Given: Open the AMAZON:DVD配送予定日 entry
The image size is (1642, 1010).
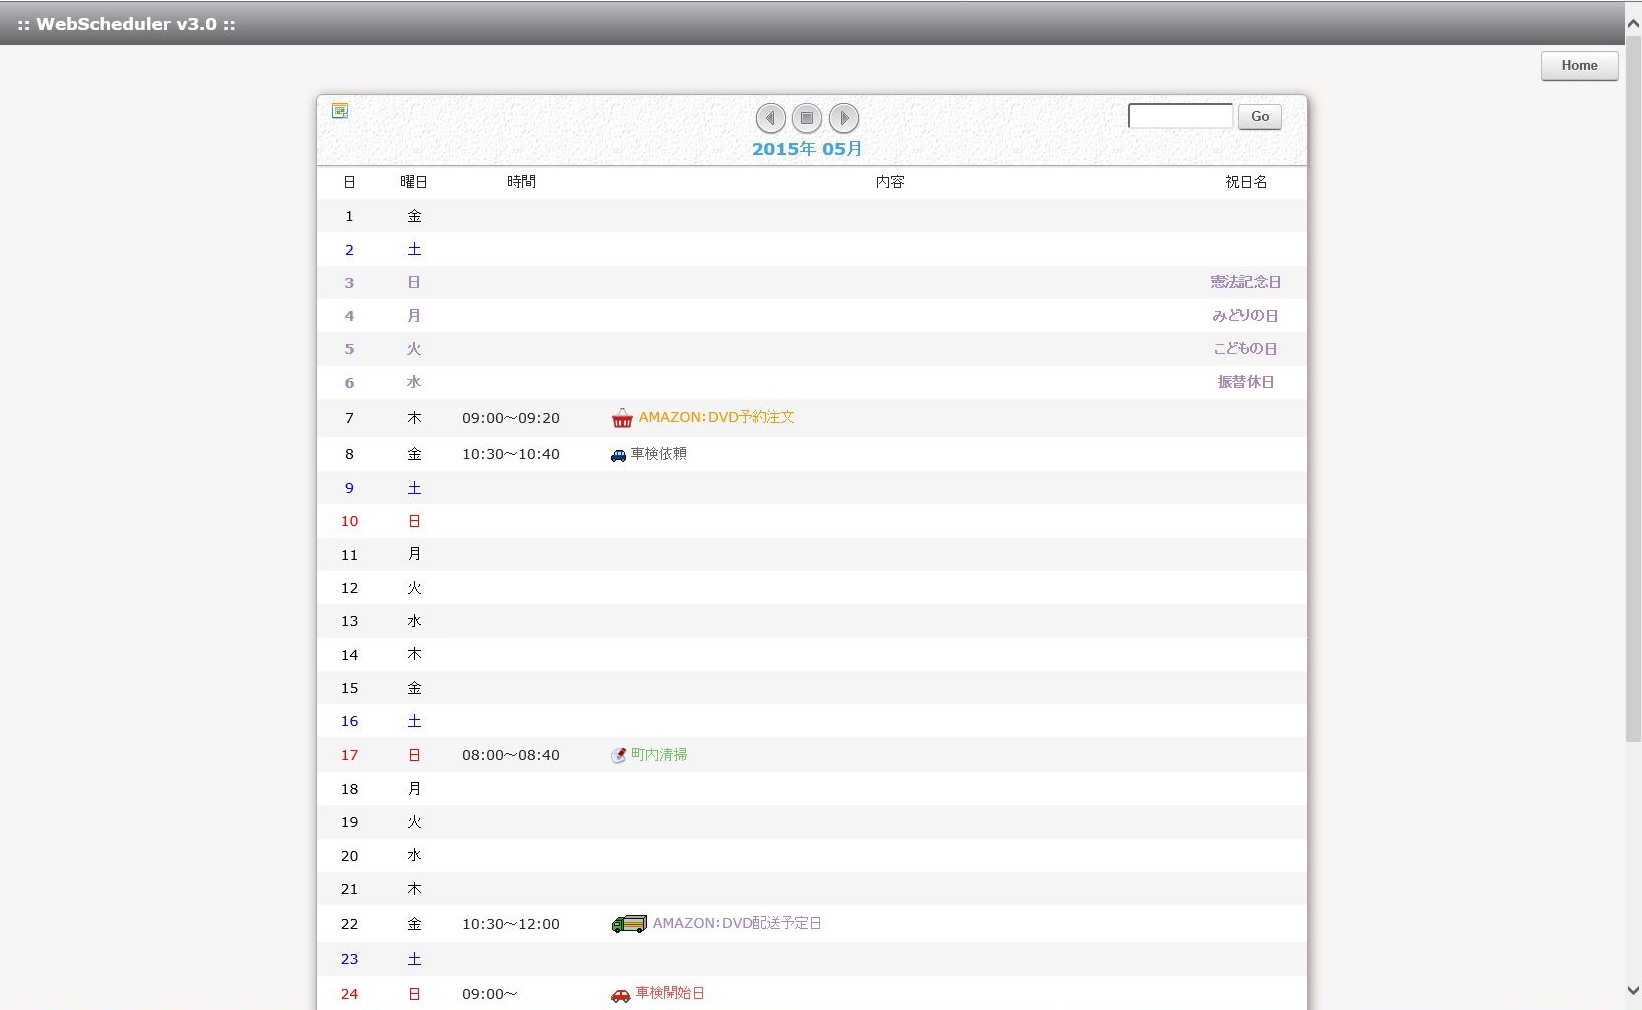Looking at the screenshot, I should (737, 923).
